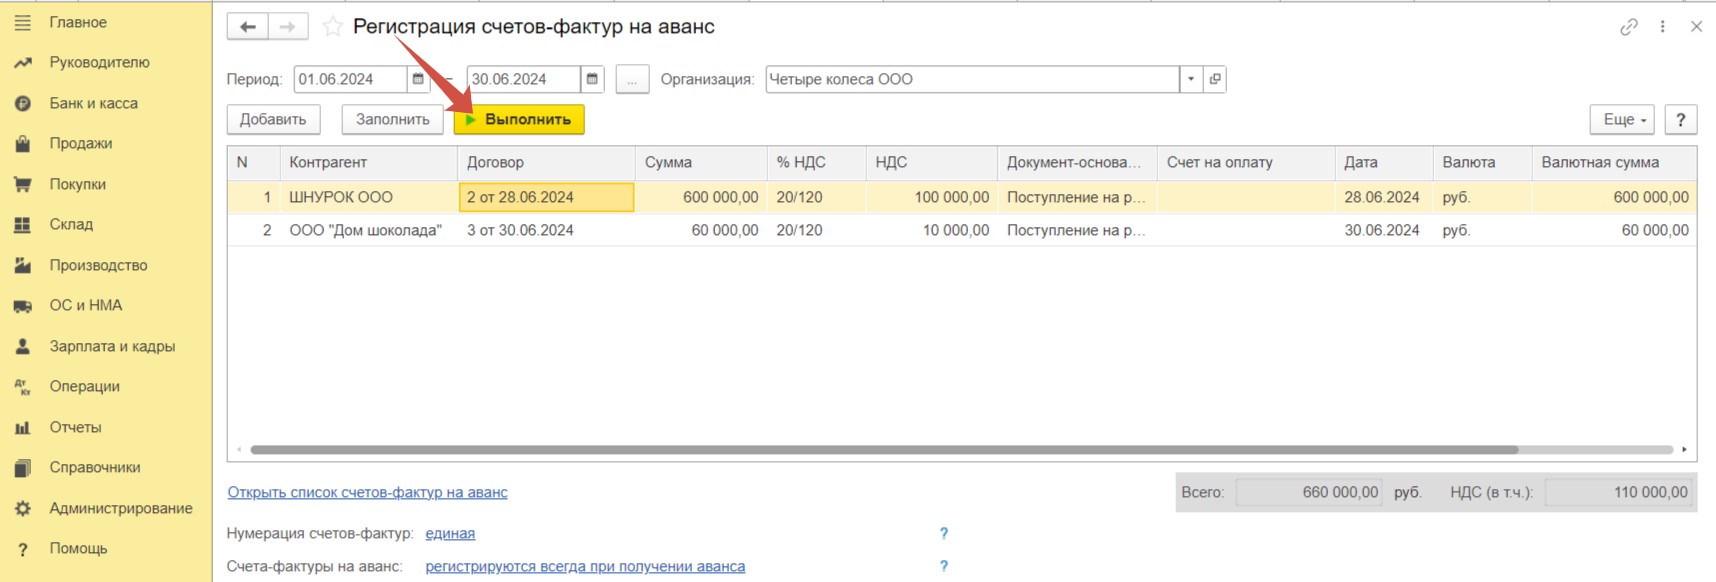This screenshot has width=1716, height=582.
Task: Click the 28.06.2024 date cell
Action: [1384, 197]
